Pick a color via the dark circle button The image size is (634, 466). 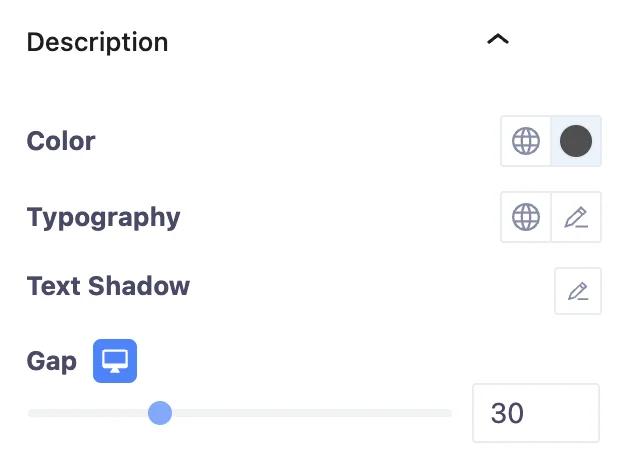576,141
